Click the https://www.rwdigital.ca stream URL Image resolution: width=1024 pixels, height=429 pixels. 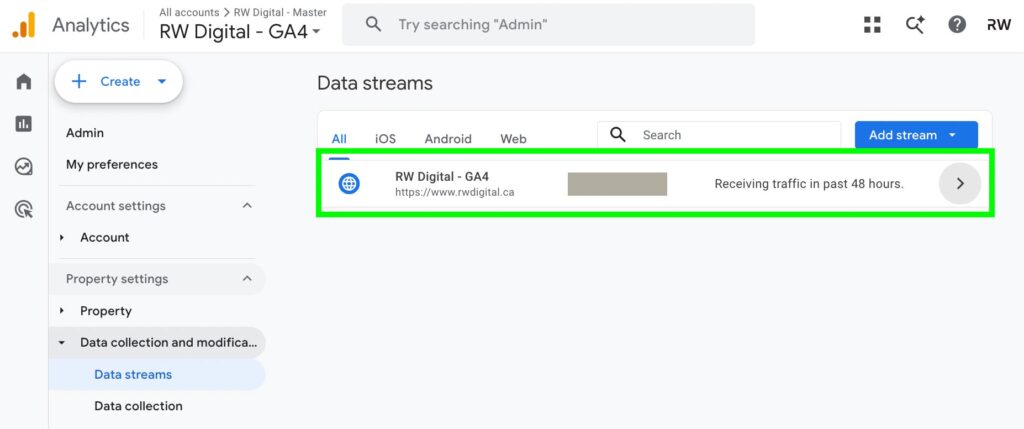(x=455, y=193)
